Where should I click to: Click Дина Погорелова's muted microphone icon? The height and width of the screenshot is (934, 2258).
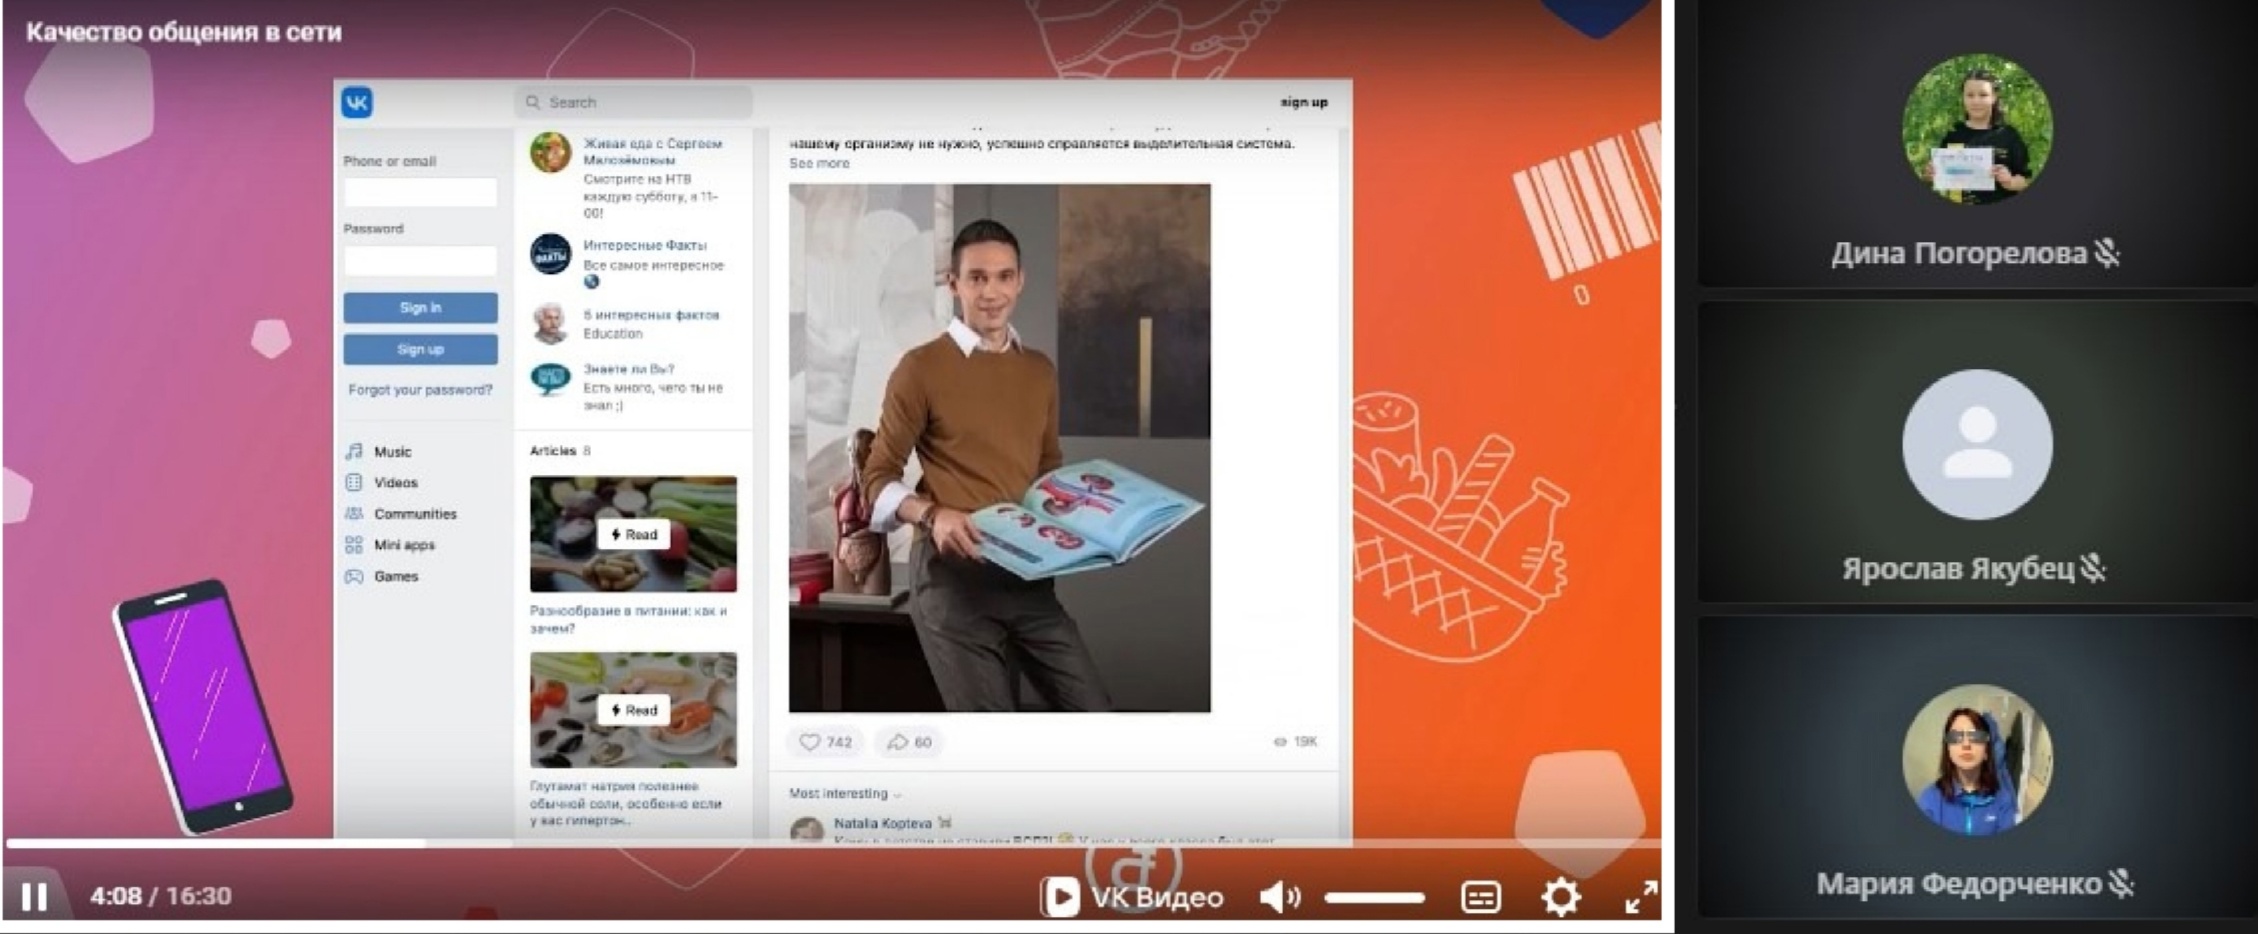point(2107,253)
